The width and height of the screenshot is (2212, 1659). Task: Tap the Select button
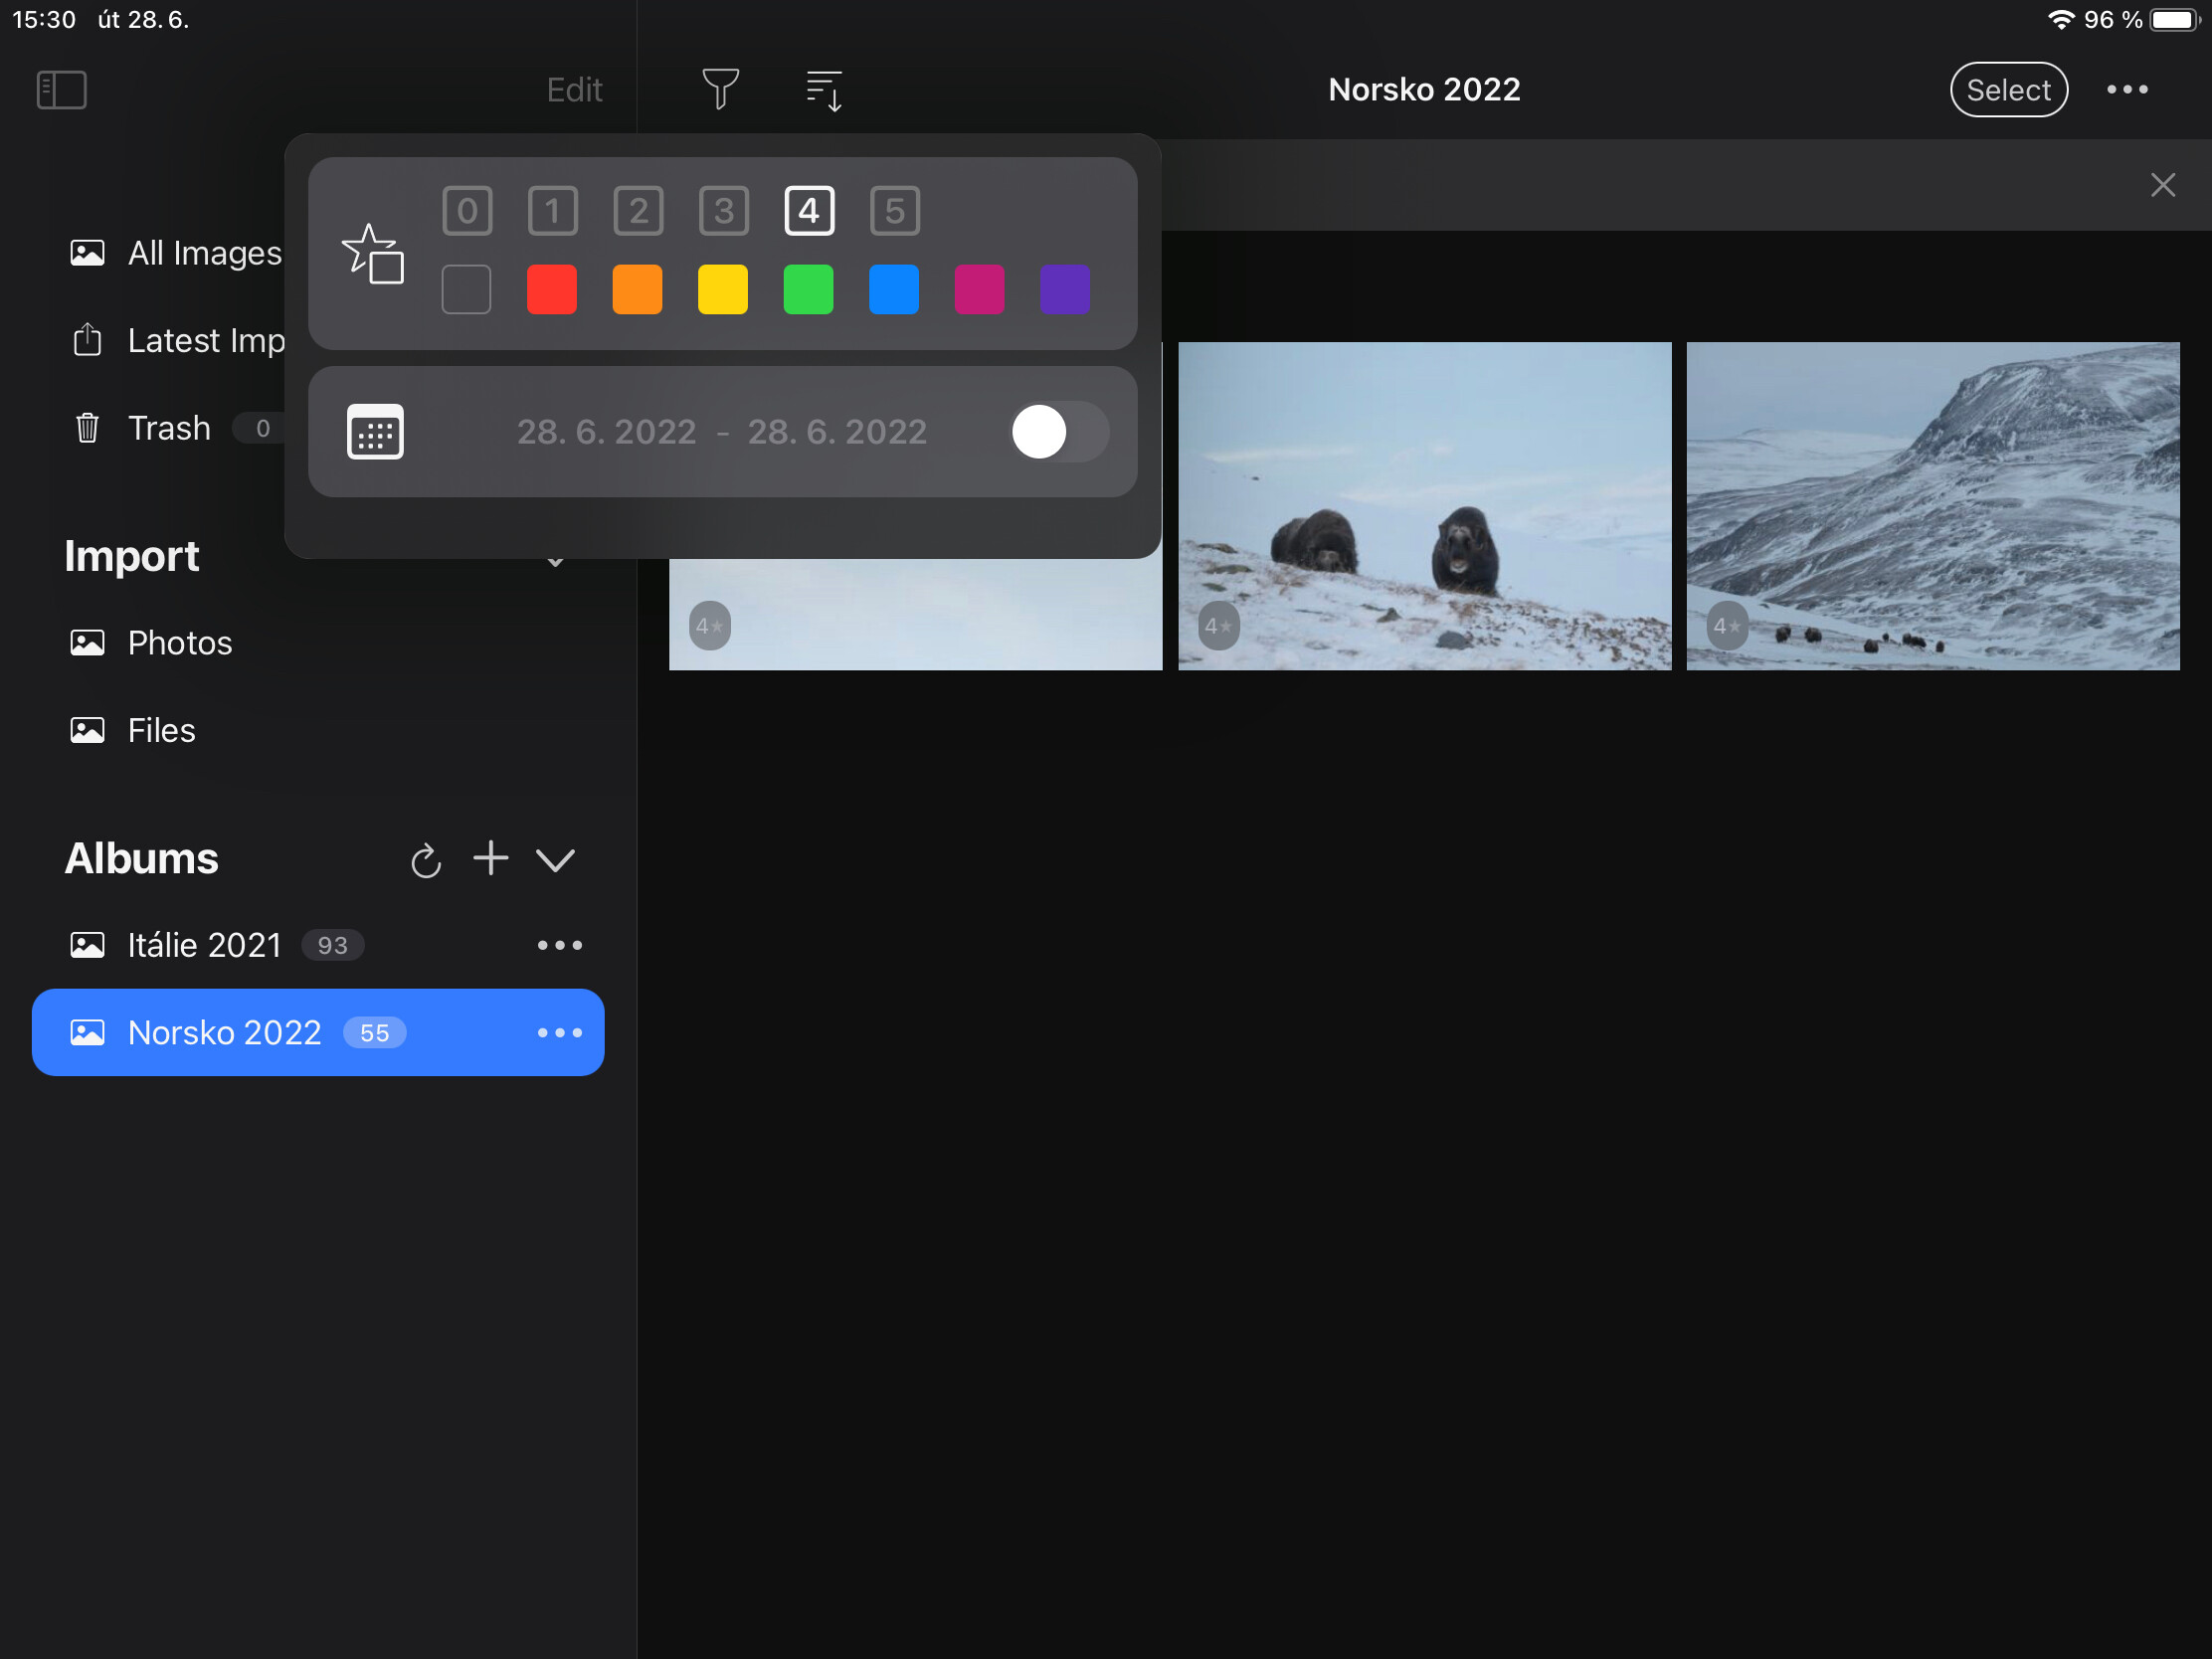(2008, 90)
